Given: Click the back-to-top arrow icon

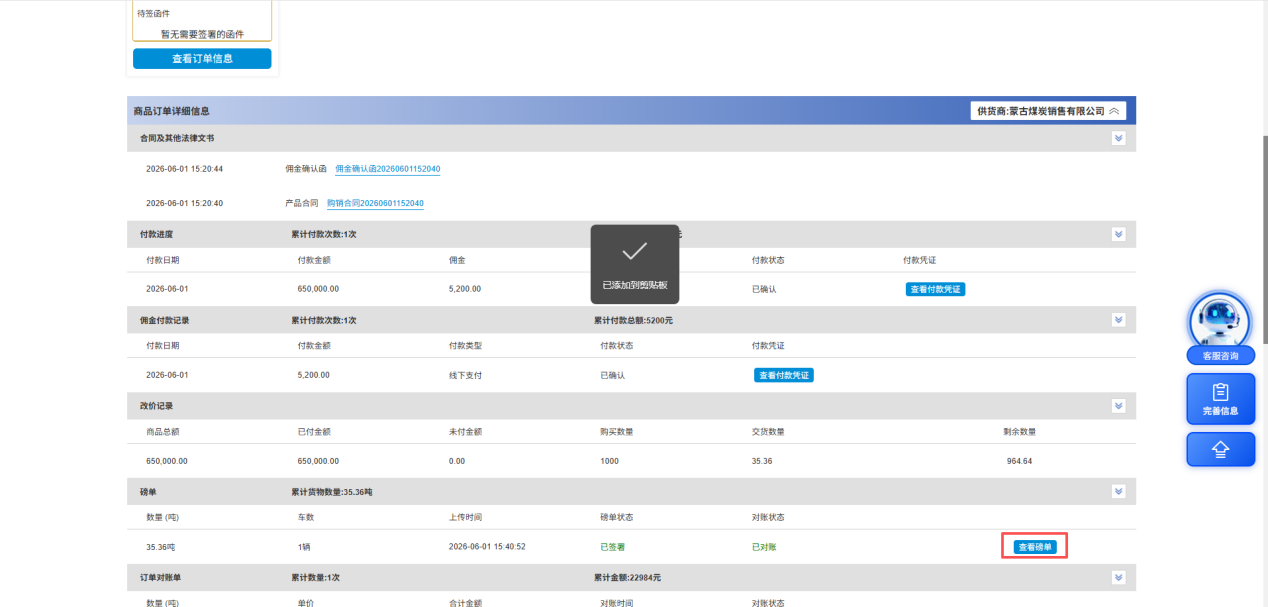Looking at the screenshot, I should pyautogui.click(x=1220, y=449).
